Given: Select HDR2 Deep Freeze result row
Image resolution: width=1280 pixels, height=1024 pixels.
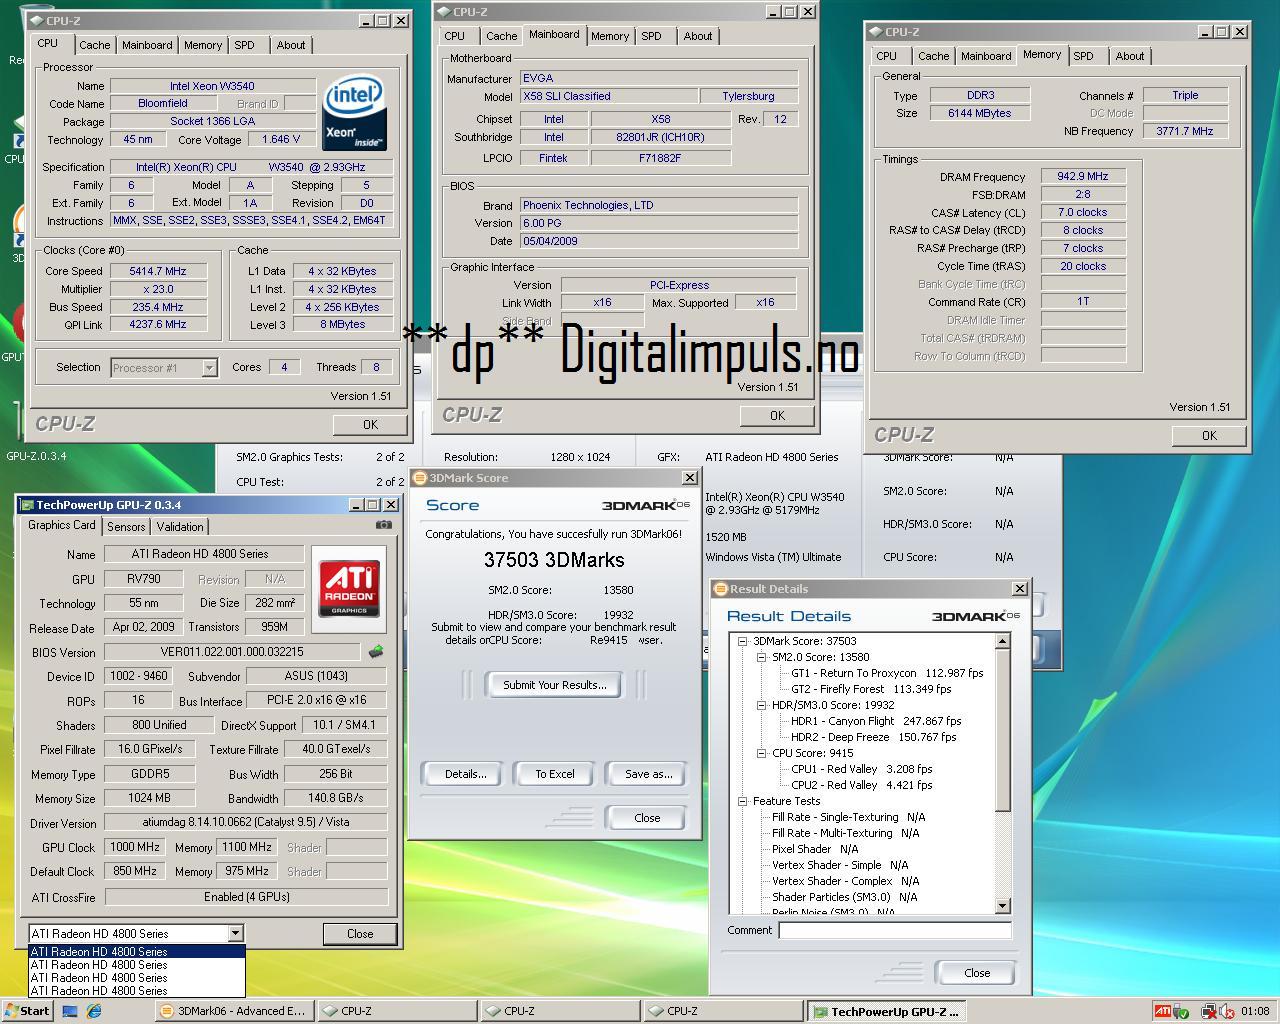Looking at the screenshot, I should 874,737.
